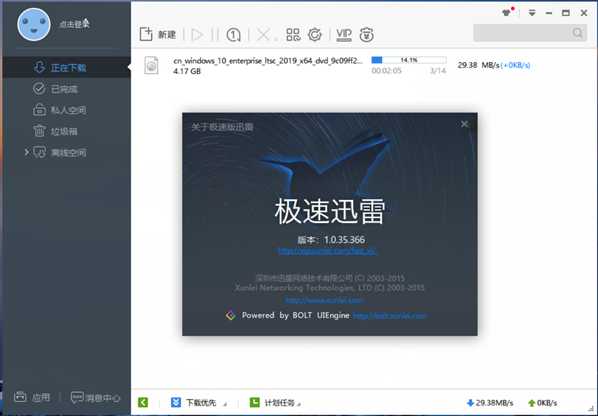The image size is (598, 416).
Task: Open the VIP toolbar button
Action: 344,35
